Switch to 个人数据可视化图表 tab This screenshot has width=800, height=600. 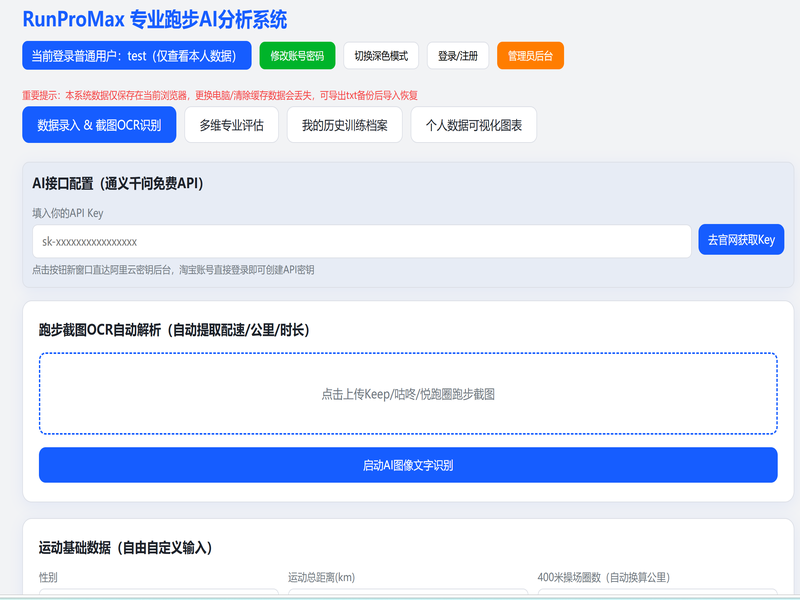473,124
